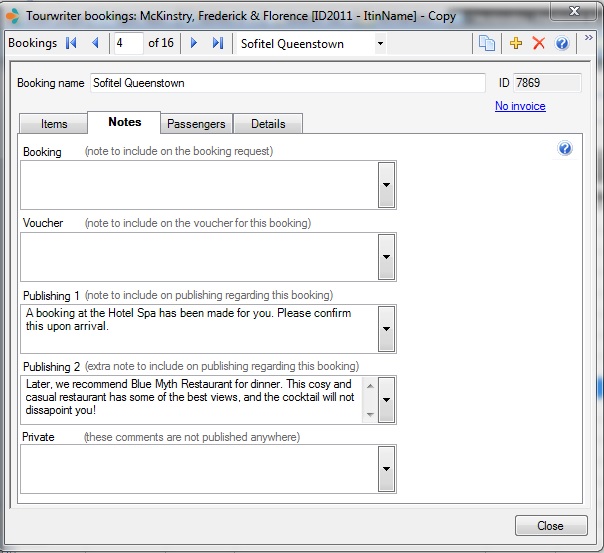Switch to the Items tab

[54, 124]
